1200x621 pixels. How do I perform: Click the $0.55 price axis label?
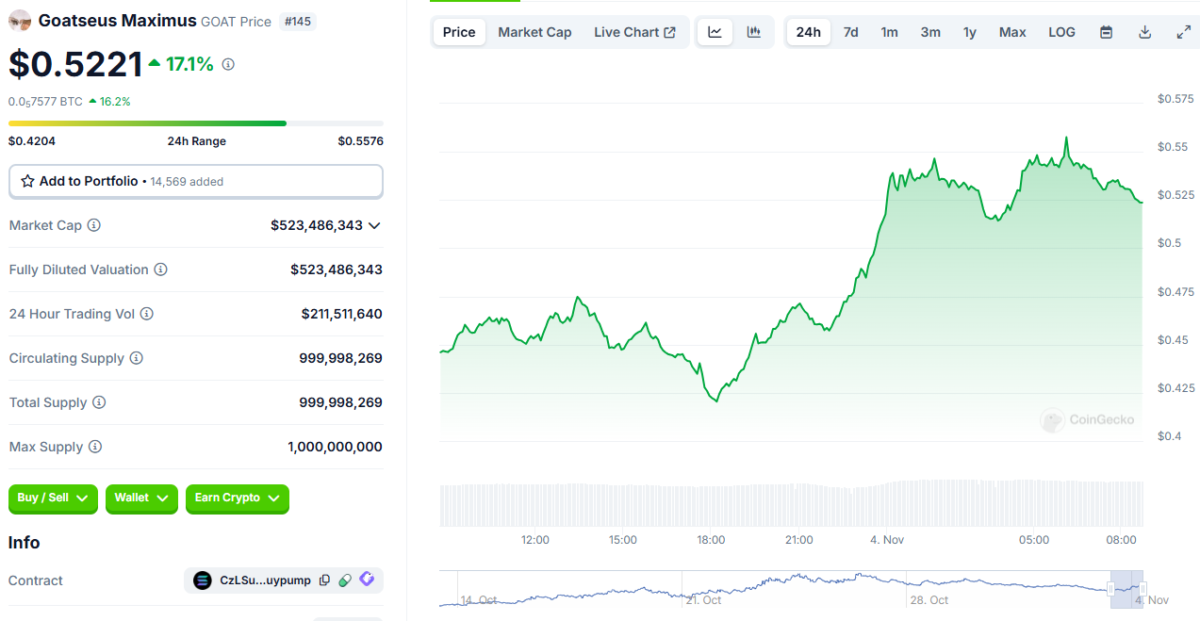click(x=1172, y=147)
